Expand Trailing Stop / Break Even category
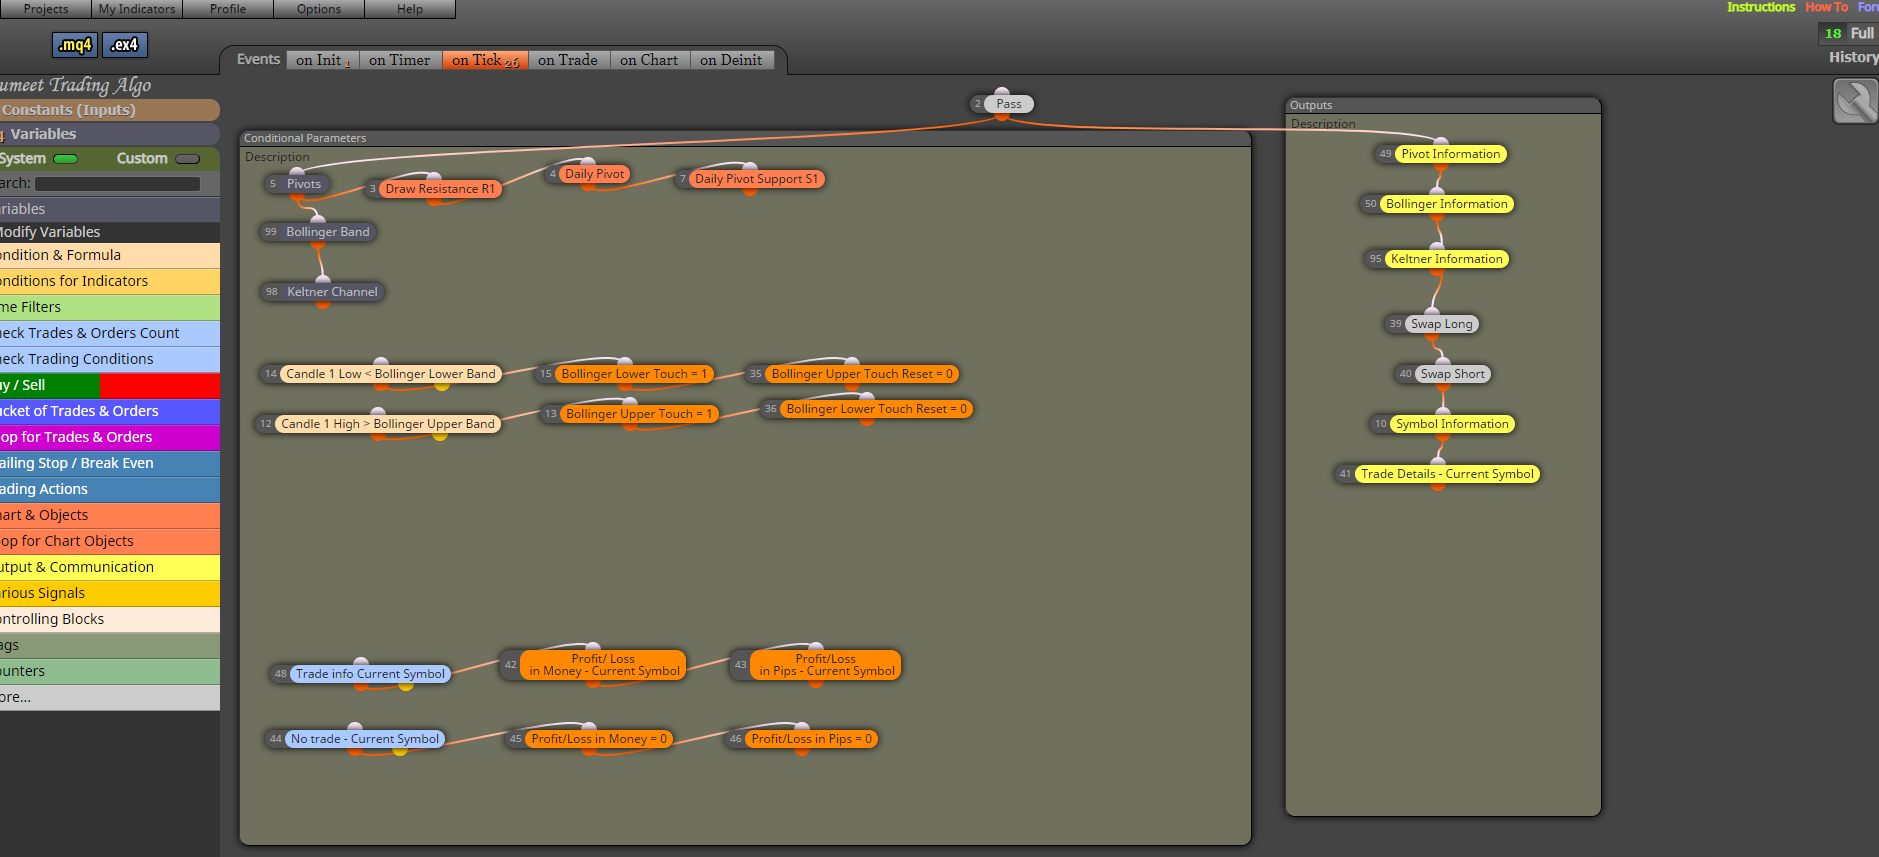This screenshot has height=857, width=1879. point(110,463)
